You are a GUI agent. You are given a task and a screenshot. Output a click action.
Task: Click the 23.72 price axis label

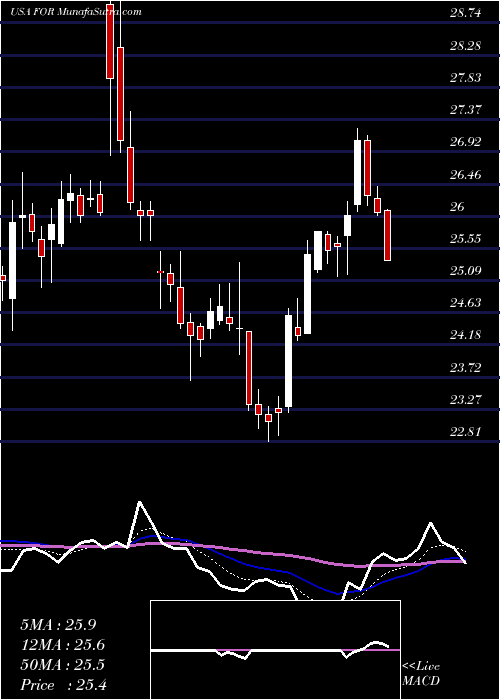466,367
